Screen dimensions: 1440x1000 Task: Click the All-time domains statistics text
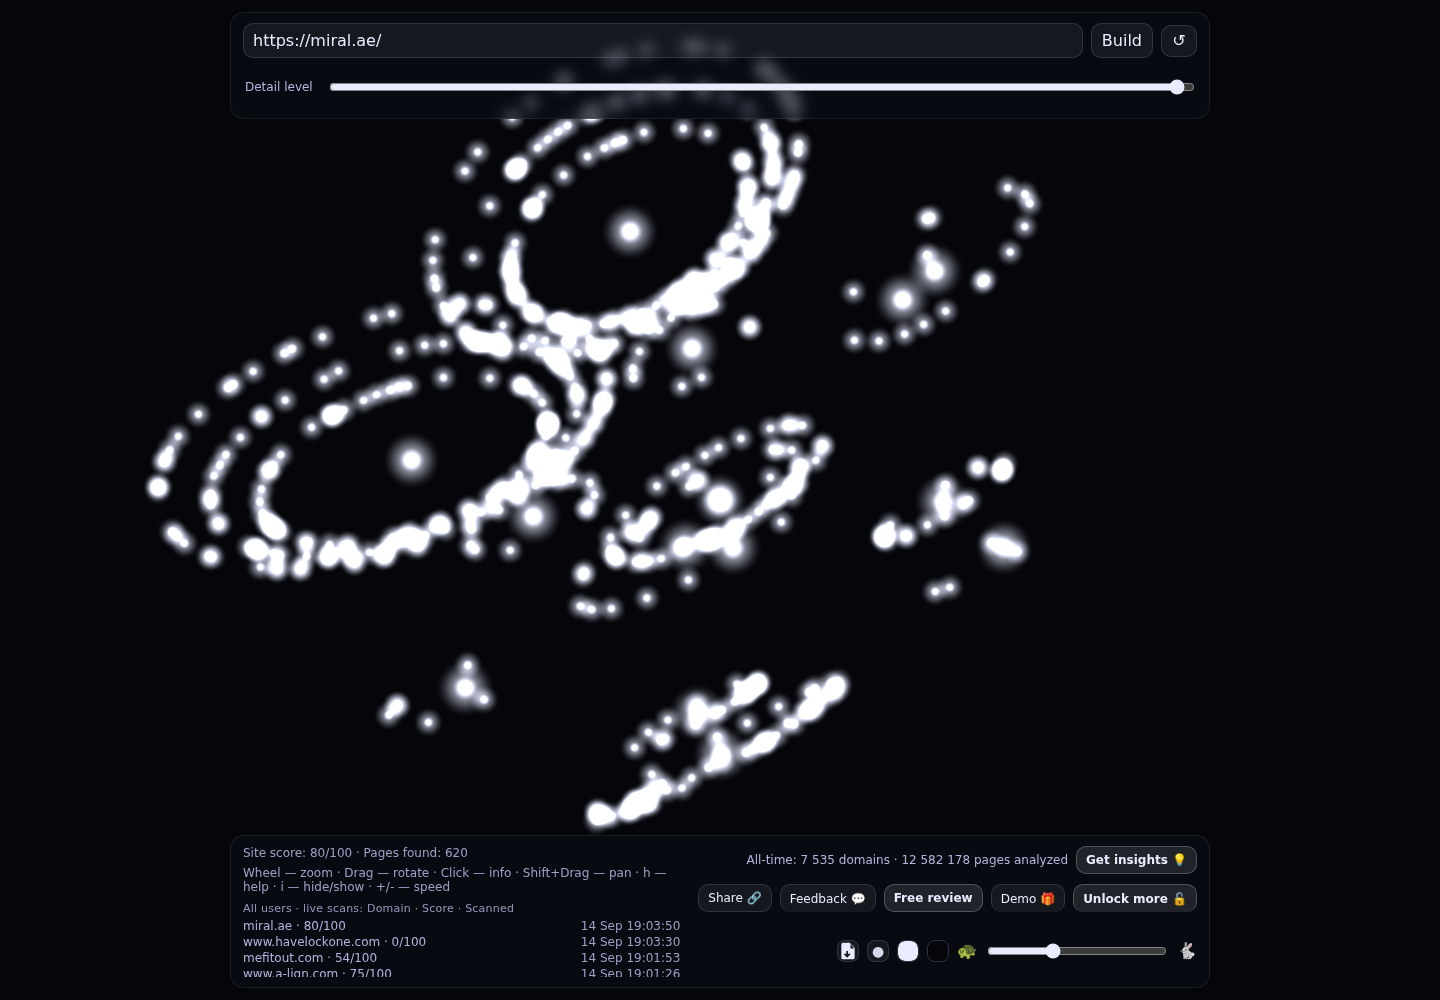point(907,860)
